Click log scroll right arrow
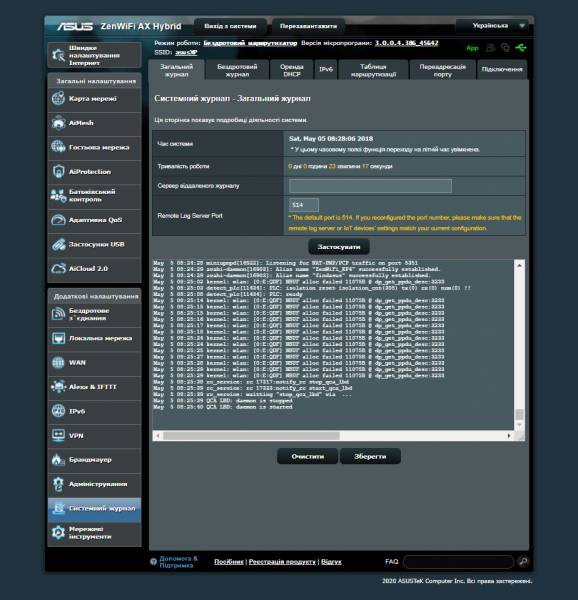The image size is (578, 600). [x=509, y=435]
